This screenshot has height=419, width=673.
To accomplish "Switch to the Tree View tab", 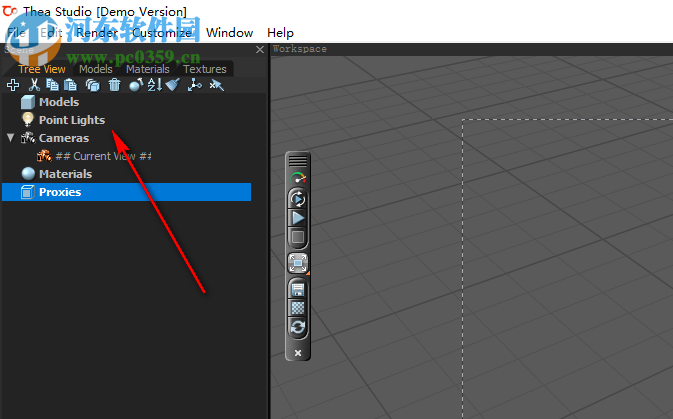I will [42, 69].
